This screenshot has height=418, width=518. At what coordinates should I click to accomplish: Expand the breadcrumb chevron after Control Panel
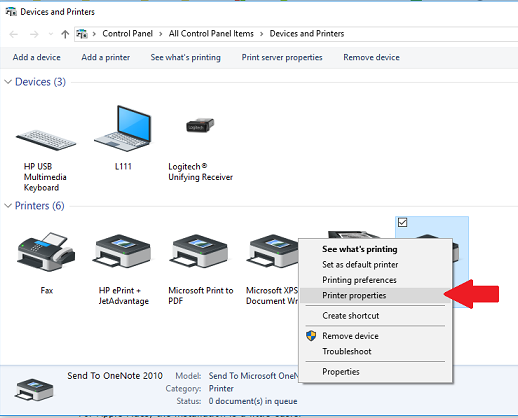(x=161, y=34)
